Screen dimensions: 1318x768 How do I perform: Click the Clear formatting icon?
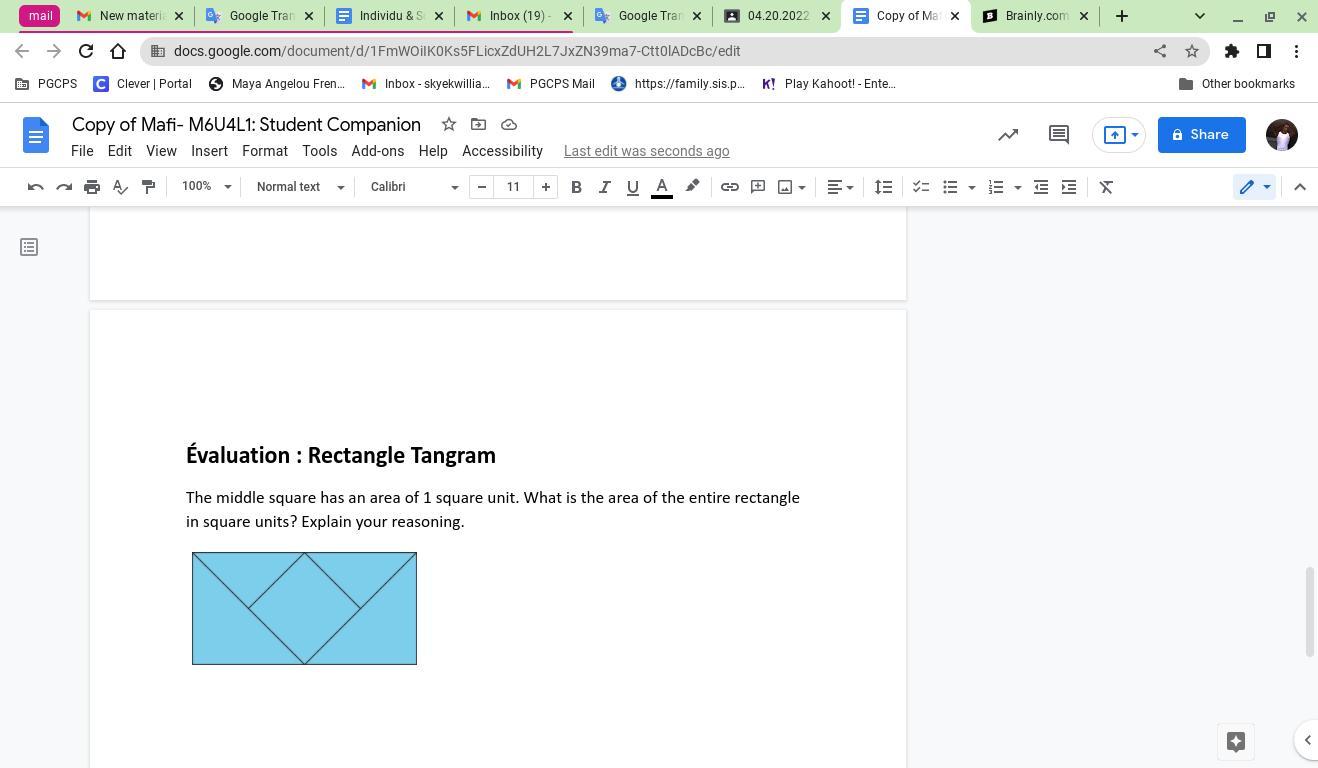(x=1106, y=187)
